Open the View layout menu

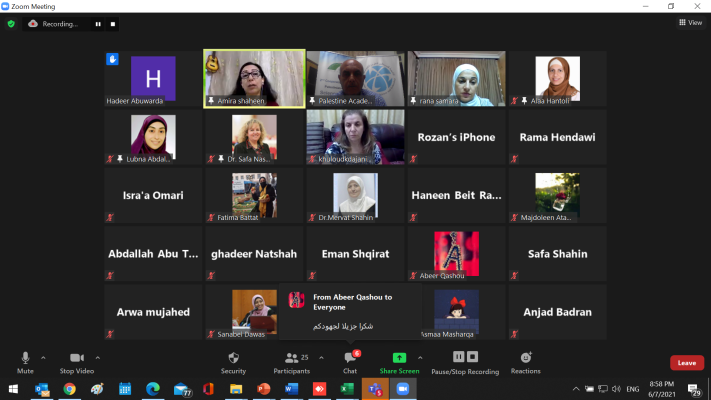[x=689, y=23]
